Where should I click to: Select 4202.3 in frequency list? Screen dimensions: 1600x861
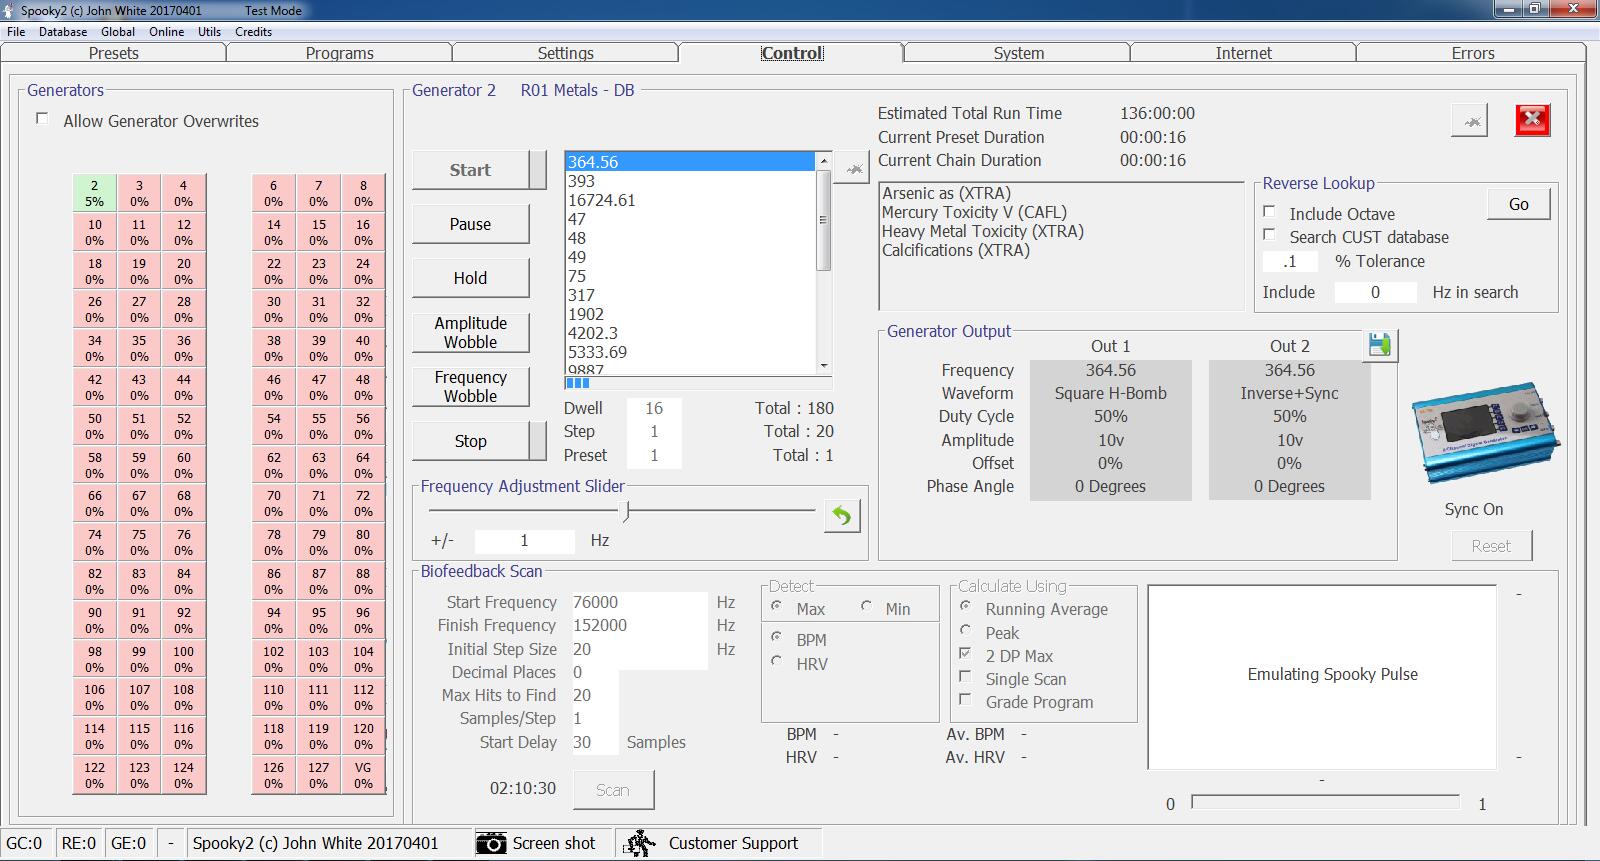pos(690,333)
